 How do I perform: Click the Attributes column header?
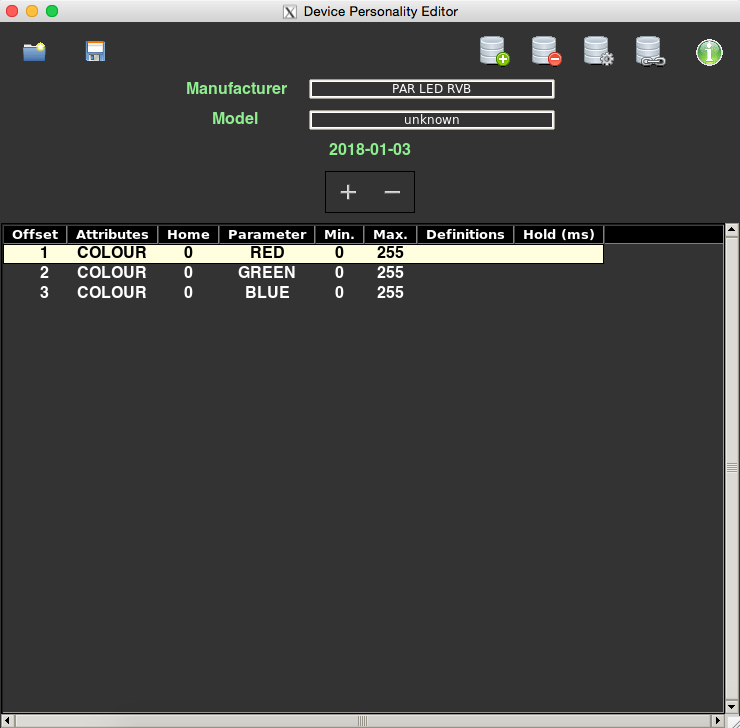point(112,235)
